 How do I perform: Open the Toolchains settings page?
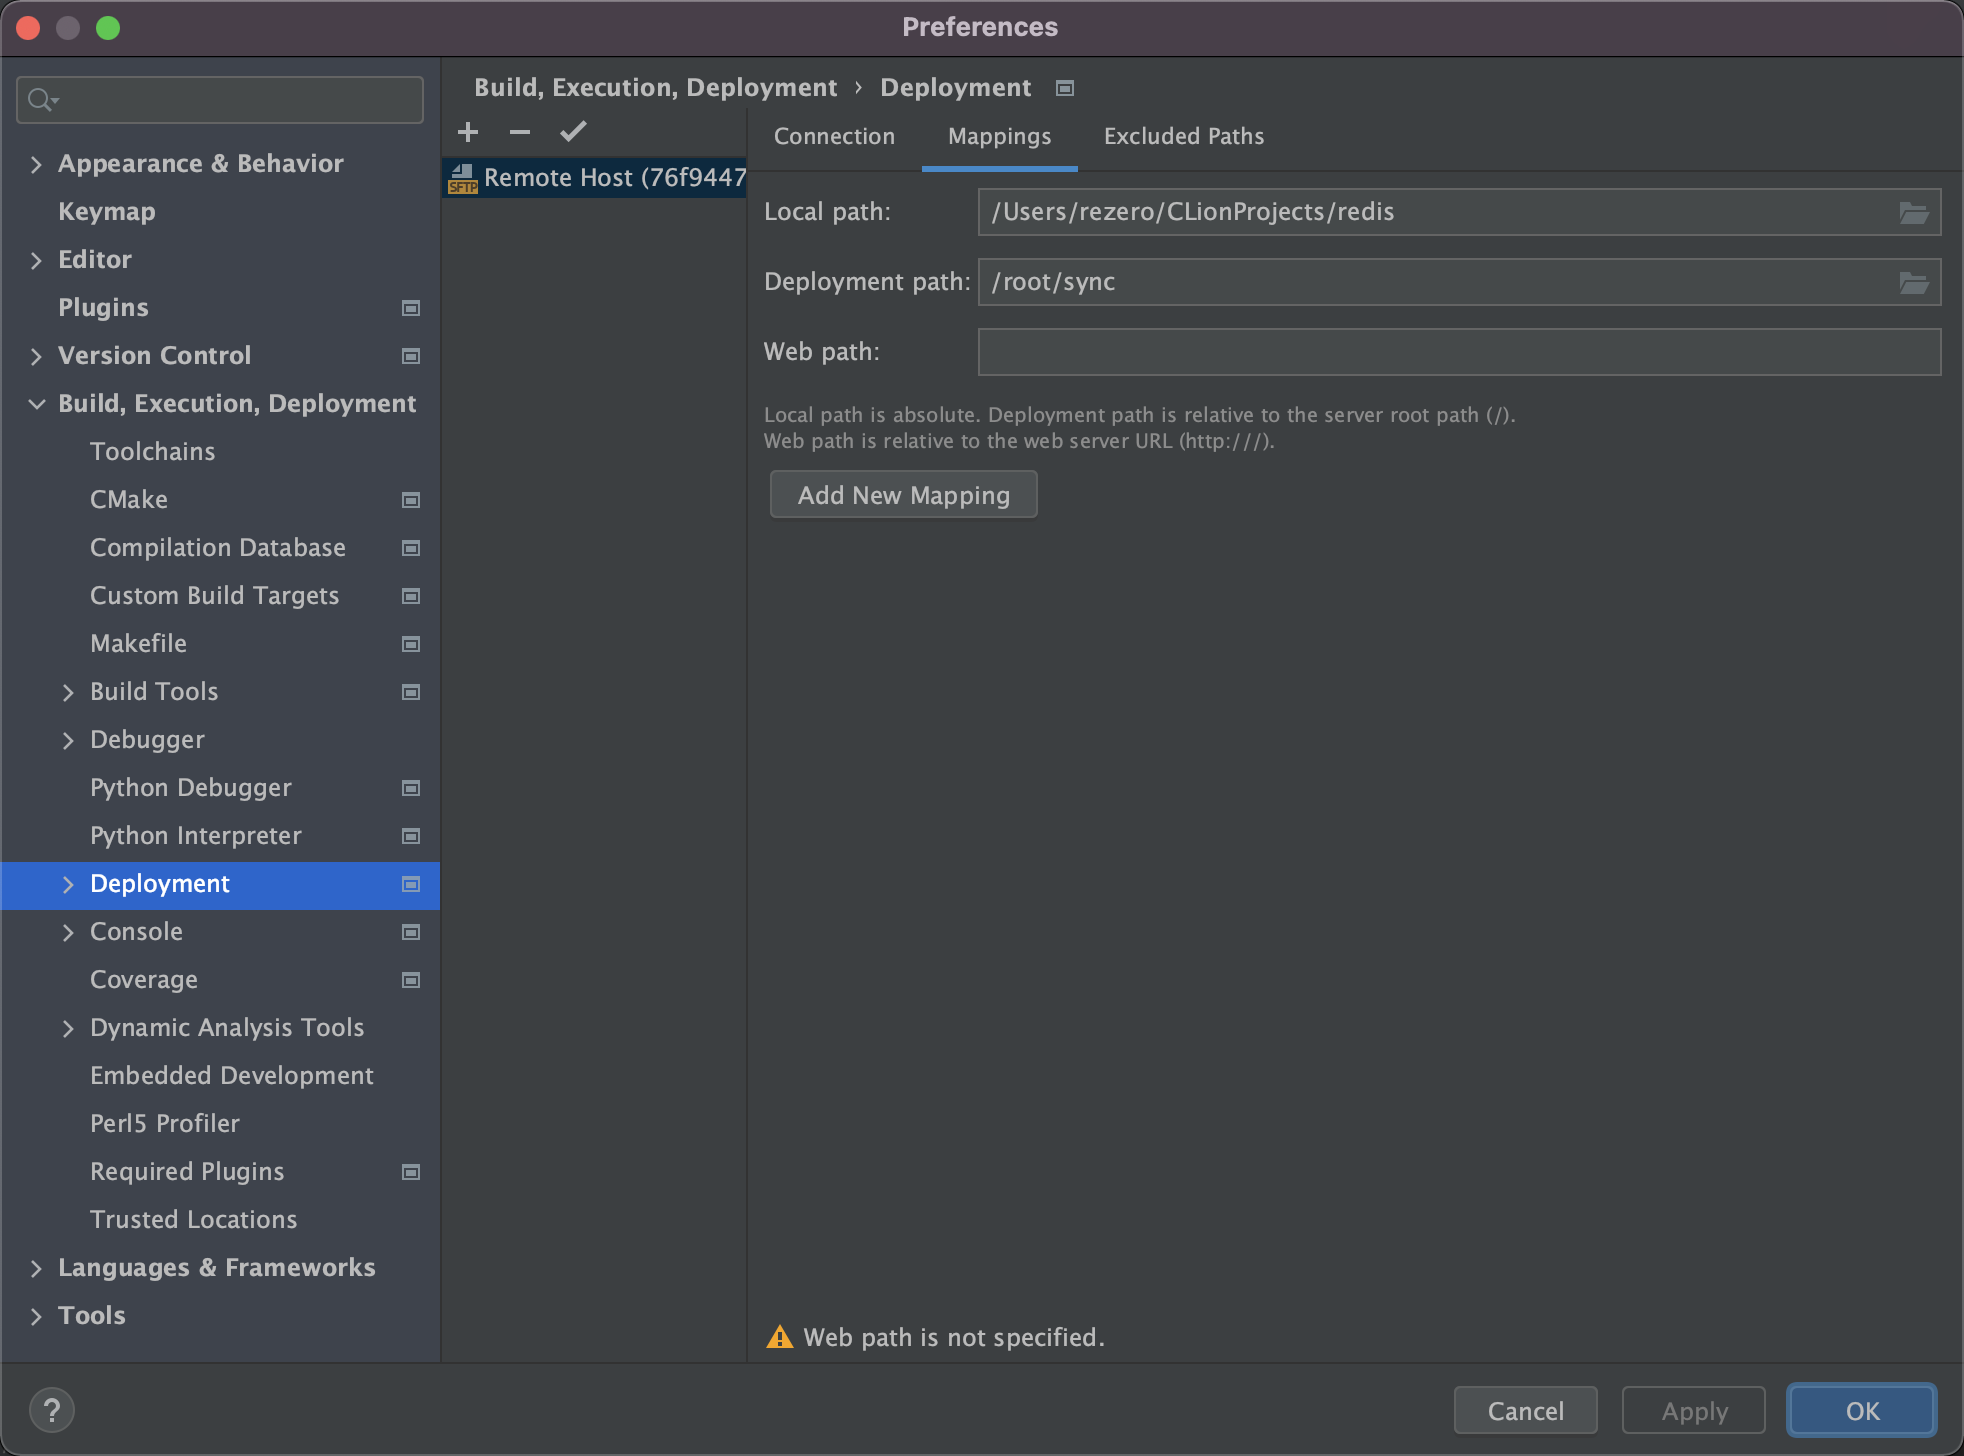pos(152,452)
